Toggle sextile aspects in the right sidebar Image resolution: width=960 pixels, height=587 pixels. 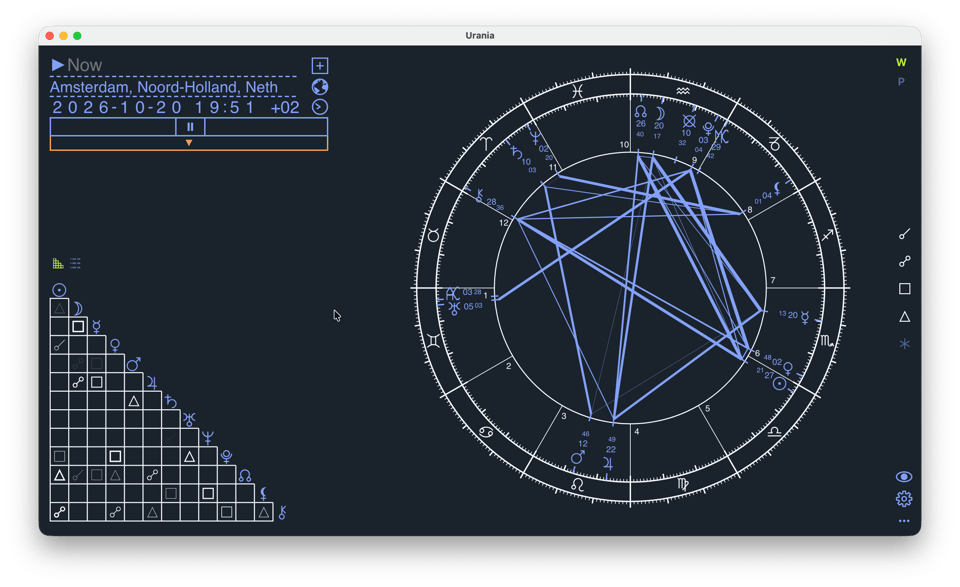[904, 344]
